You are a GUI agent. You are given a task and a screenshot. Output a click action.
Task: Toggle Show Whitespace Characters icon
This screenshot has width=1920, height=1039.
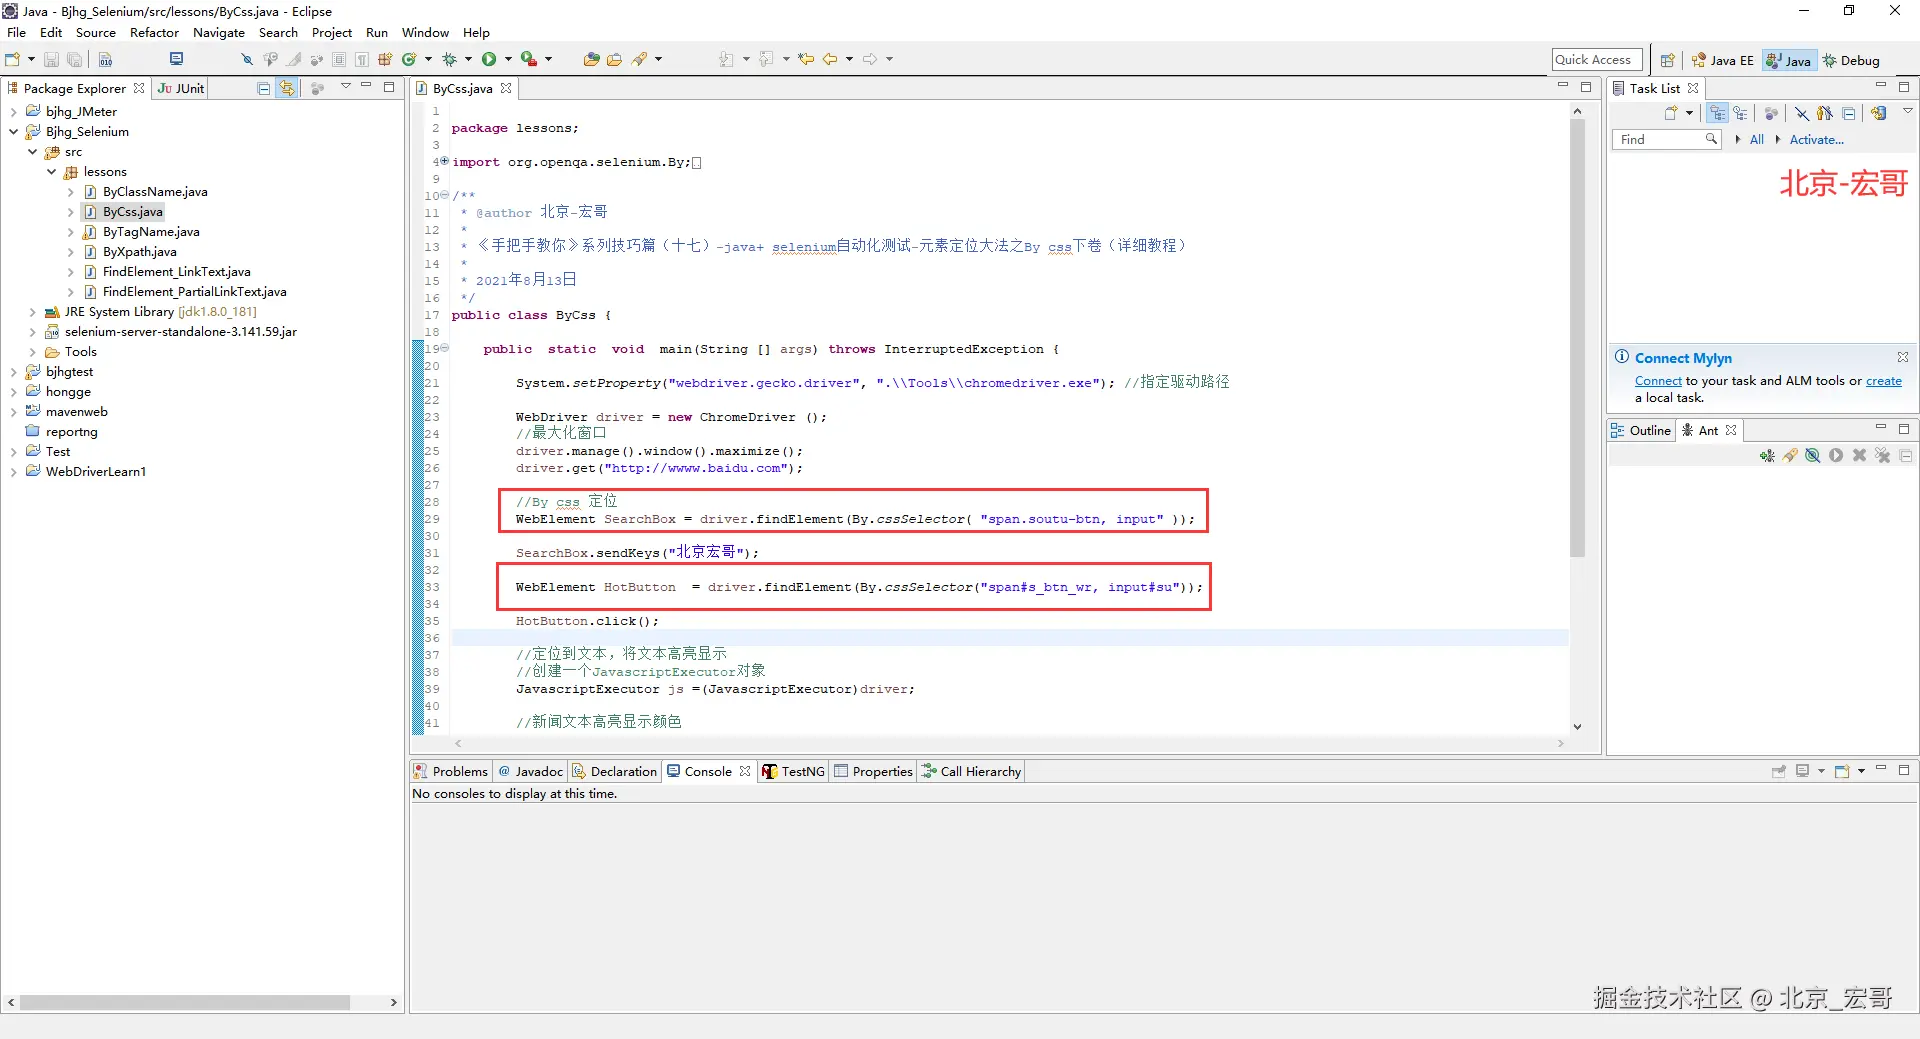click(x=362, y=59)
